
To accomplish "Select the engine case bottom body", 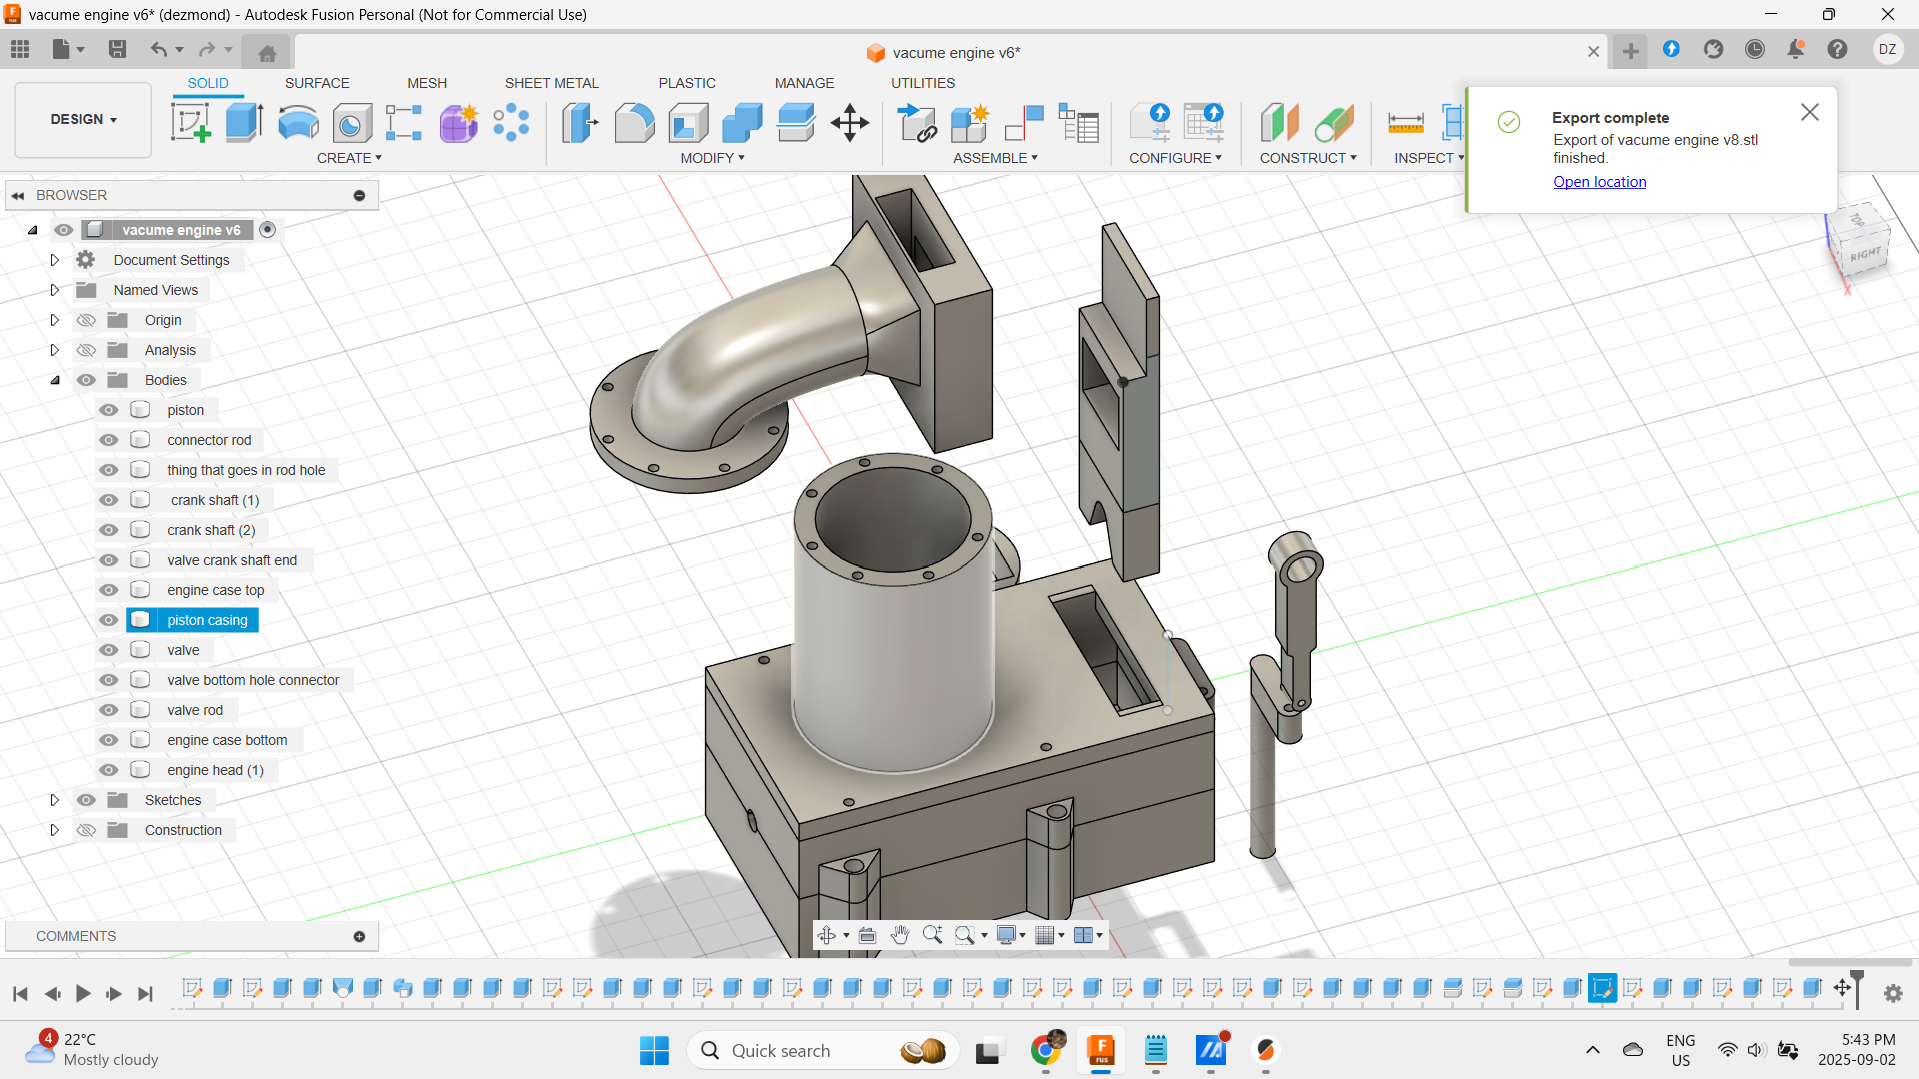I will click(x=227, y=740).
